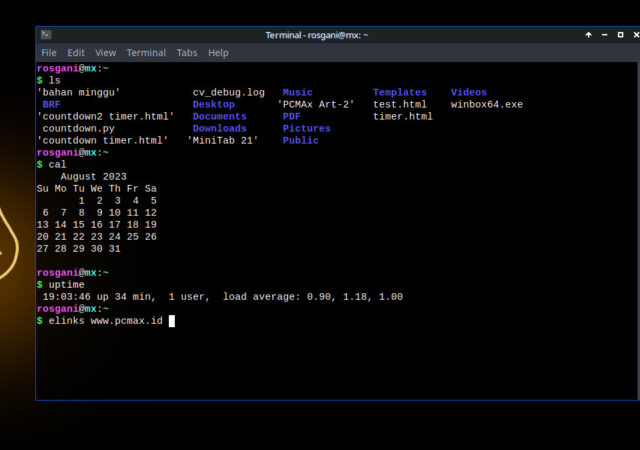Open the View menu

(x=105, y=53)
